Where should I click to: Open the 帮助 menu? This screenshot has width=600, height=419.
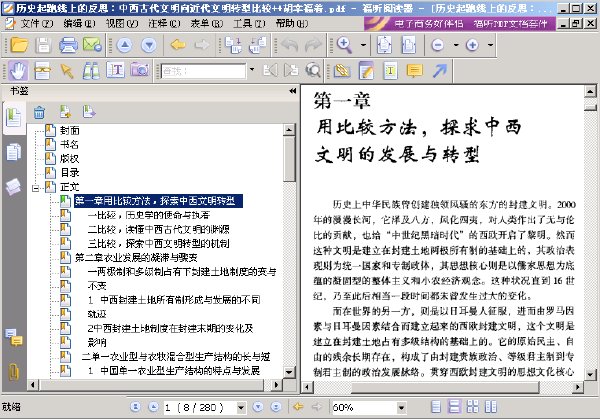[x=292, y=24]
